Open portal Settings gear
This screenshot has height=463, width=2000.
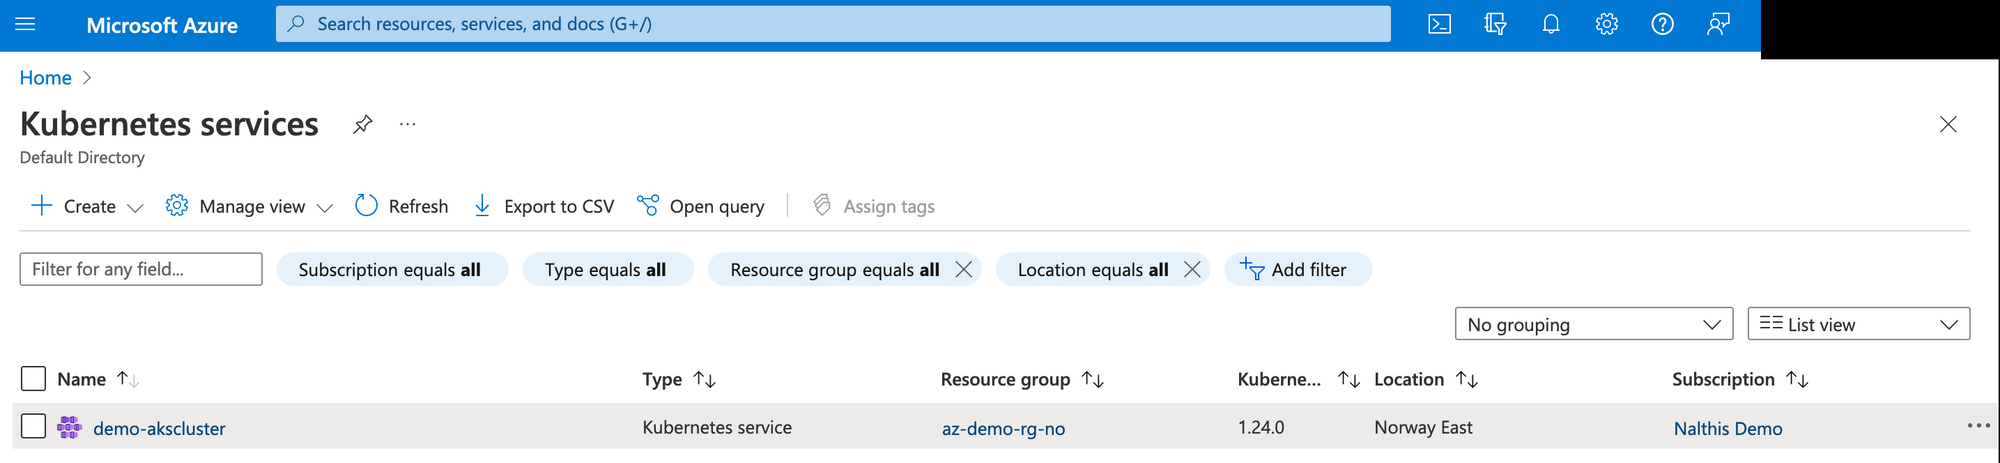1606,24
